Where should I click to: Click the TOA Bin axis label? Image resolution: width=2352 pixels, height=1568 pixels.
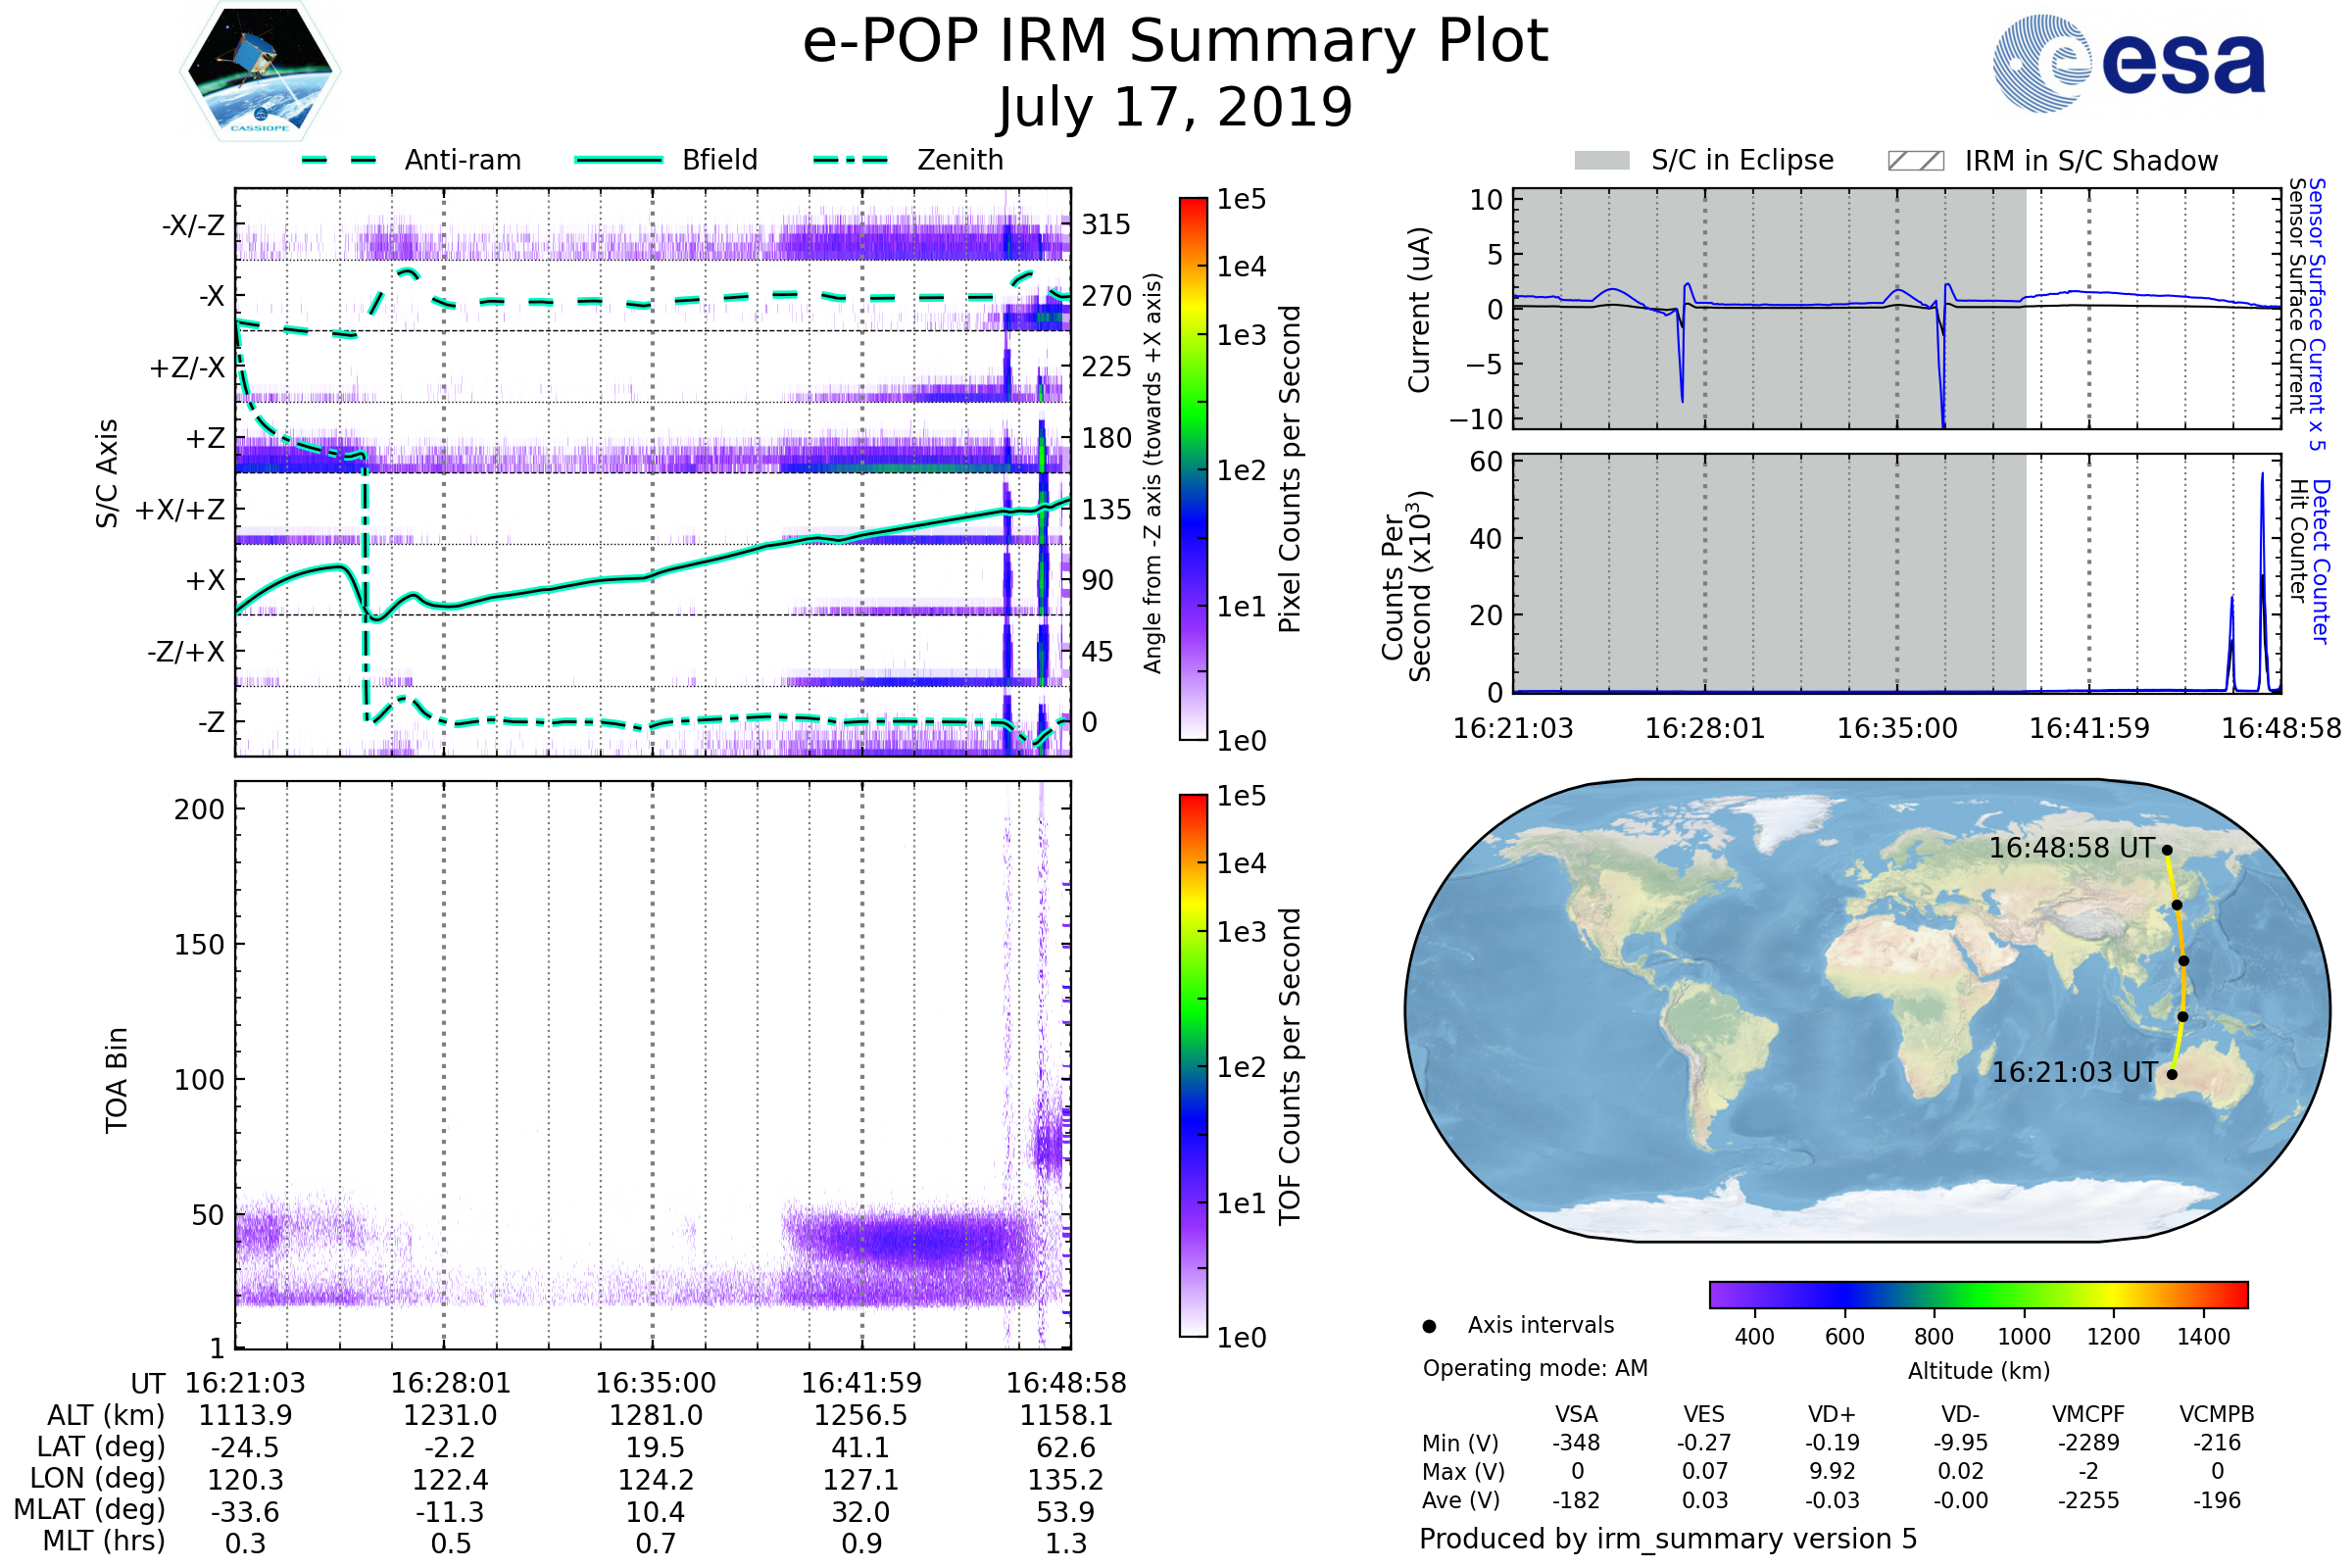[117, 1080]
